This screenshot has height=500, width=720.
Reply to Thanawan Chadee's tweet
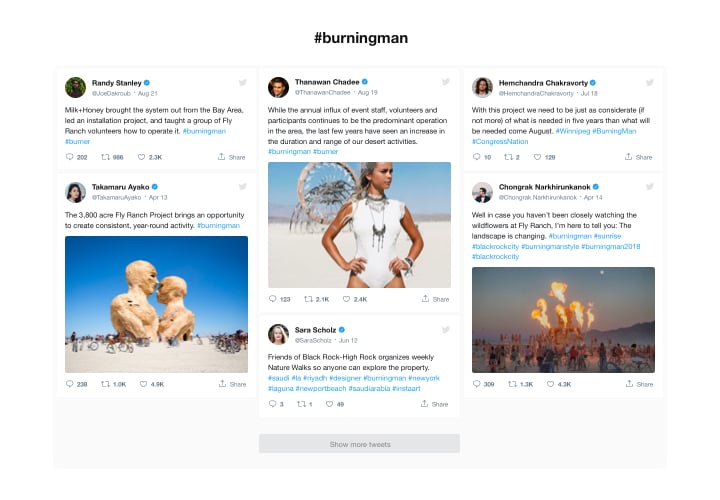click(272, 299)
